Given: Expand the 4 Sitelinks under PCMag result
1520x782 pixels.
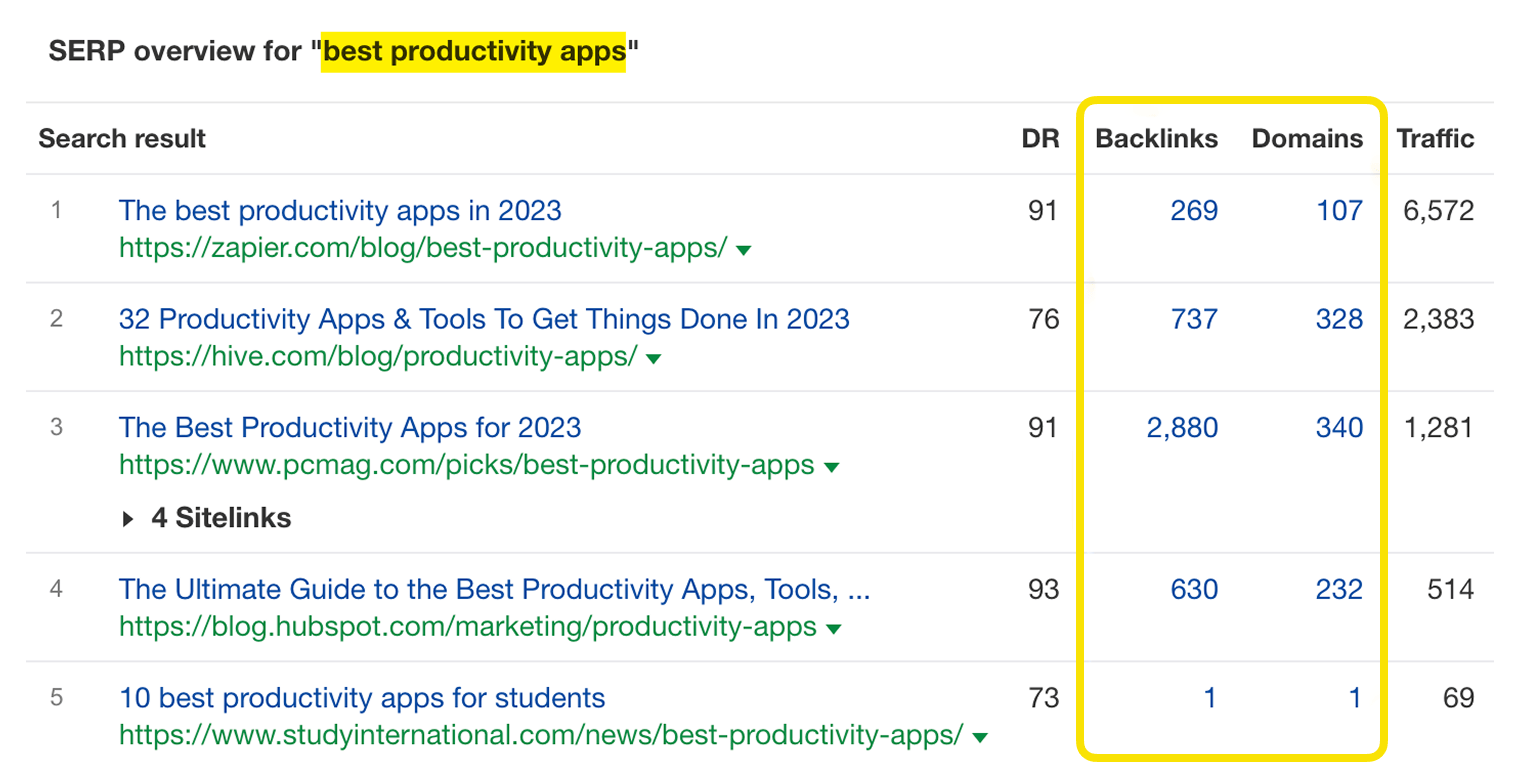Looking at the screenshot, I should click(x=205, y=518).
